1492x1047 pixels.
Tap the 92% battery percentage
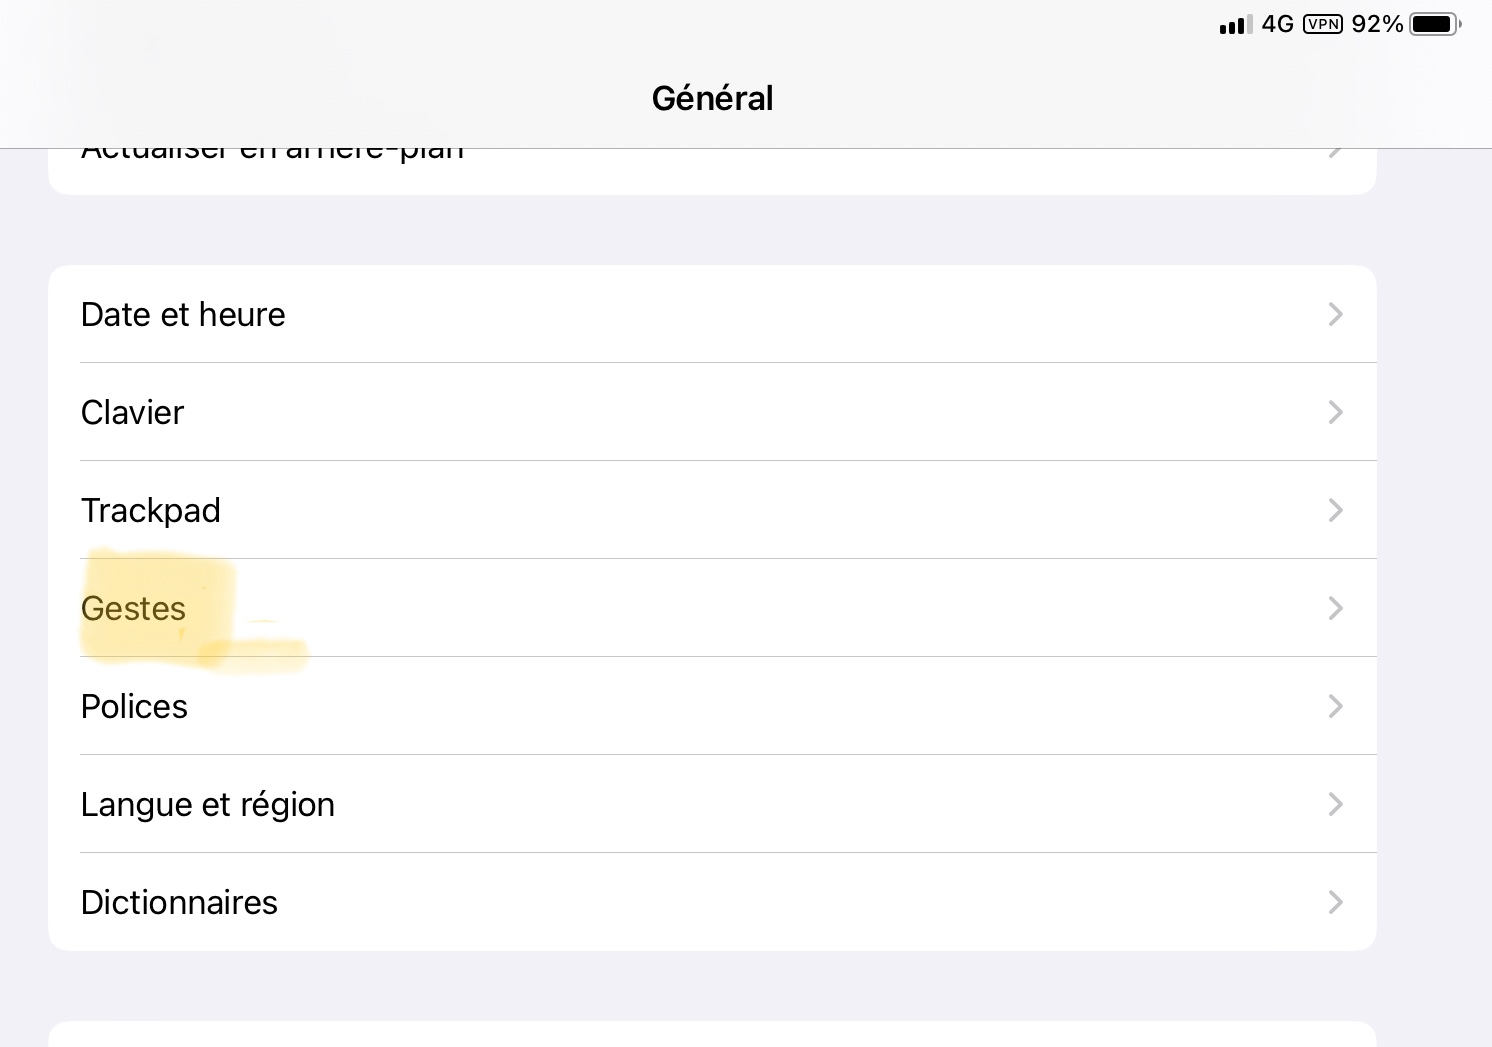pyautogui.click(x=1377, y=24)
